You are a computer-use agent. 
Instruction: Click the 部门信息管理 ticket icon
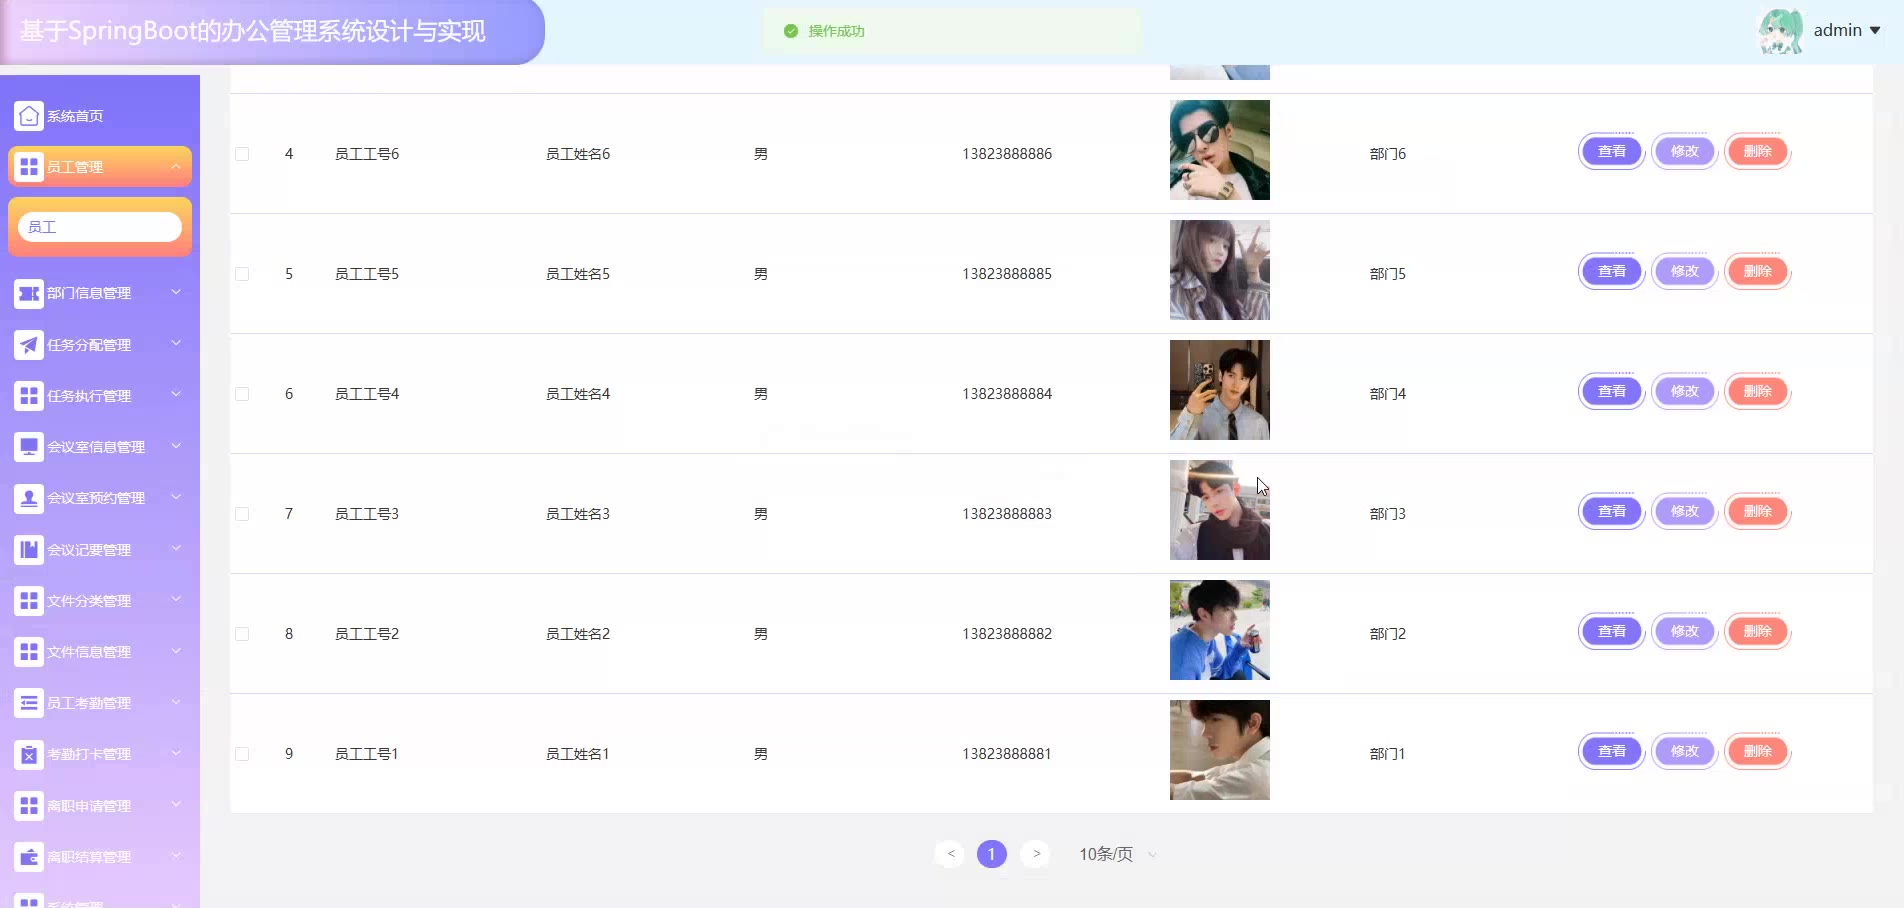[x=29, y=293]
